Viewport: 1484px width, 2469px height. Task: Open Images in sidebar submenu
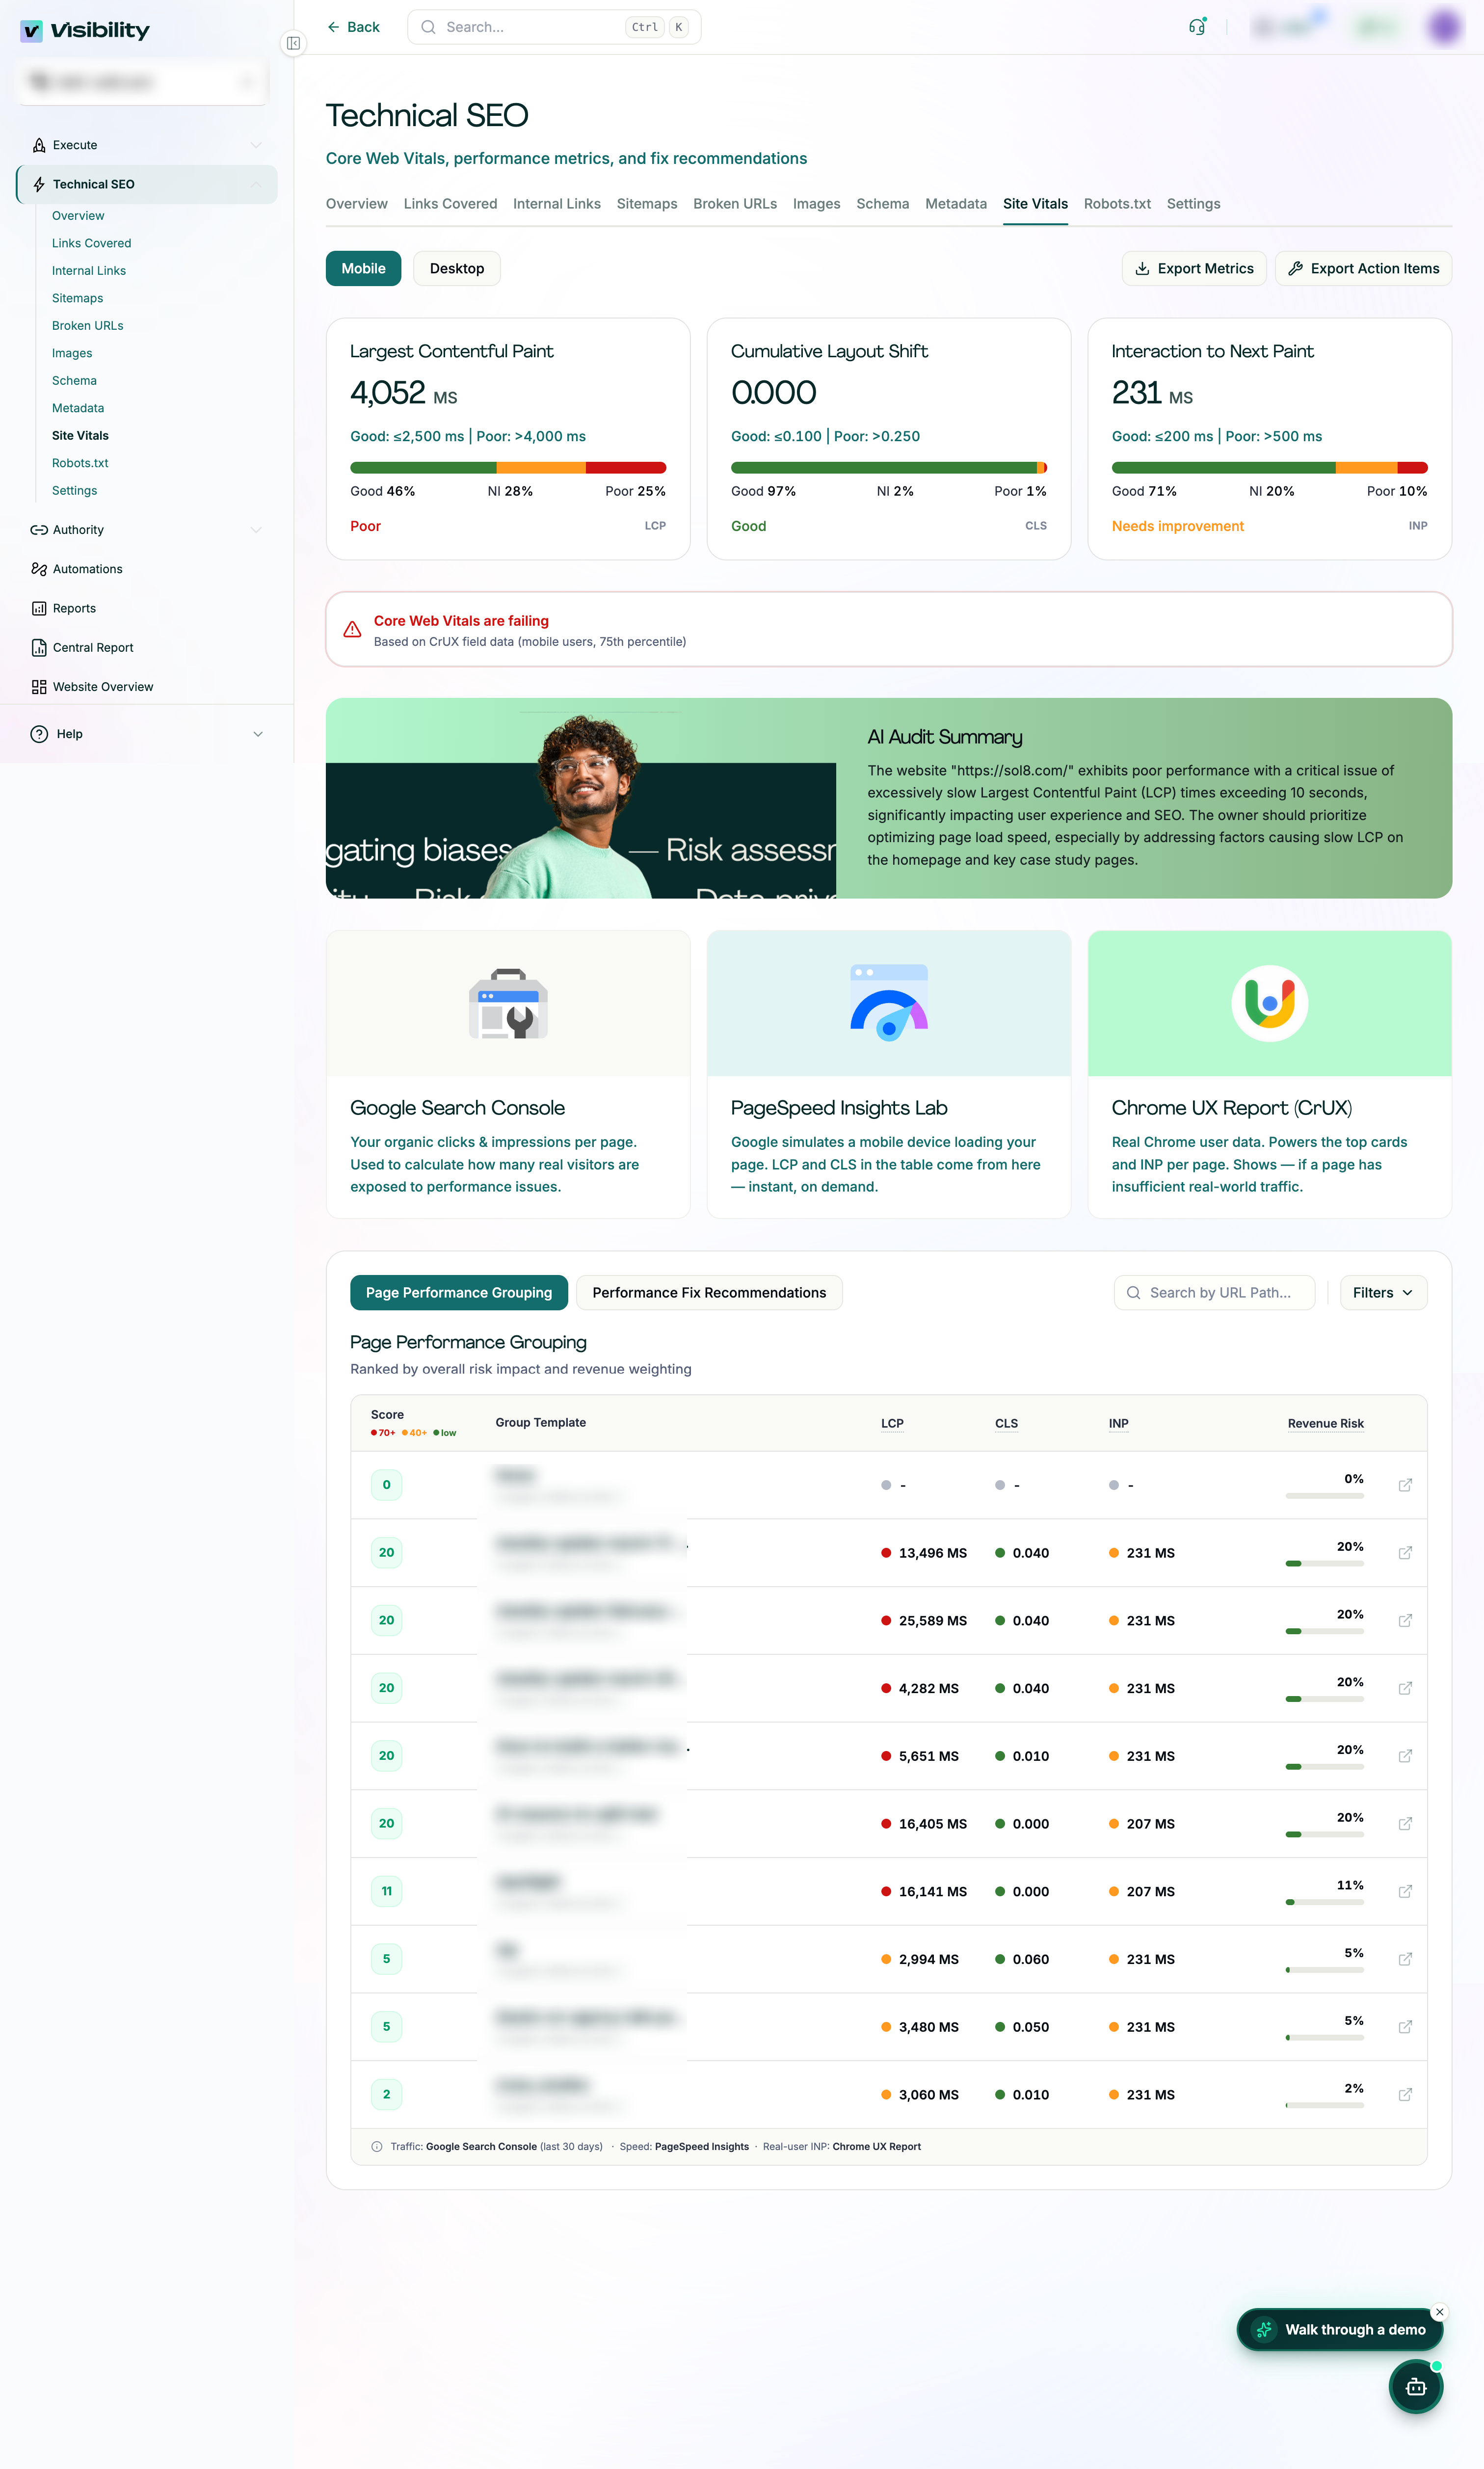pyautogui.click(x=72, y=353)
